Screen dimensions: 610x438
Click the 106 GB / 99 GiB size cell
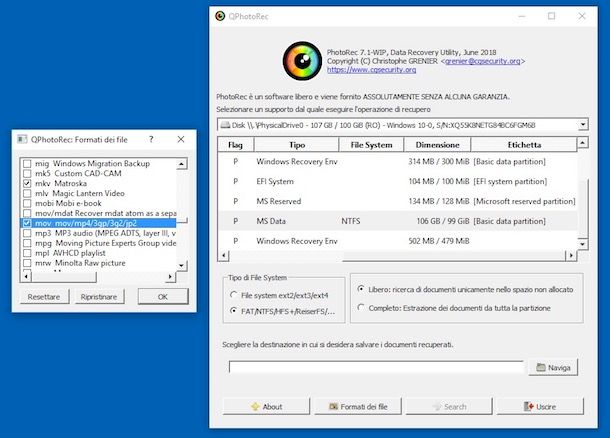coord(443,221)
